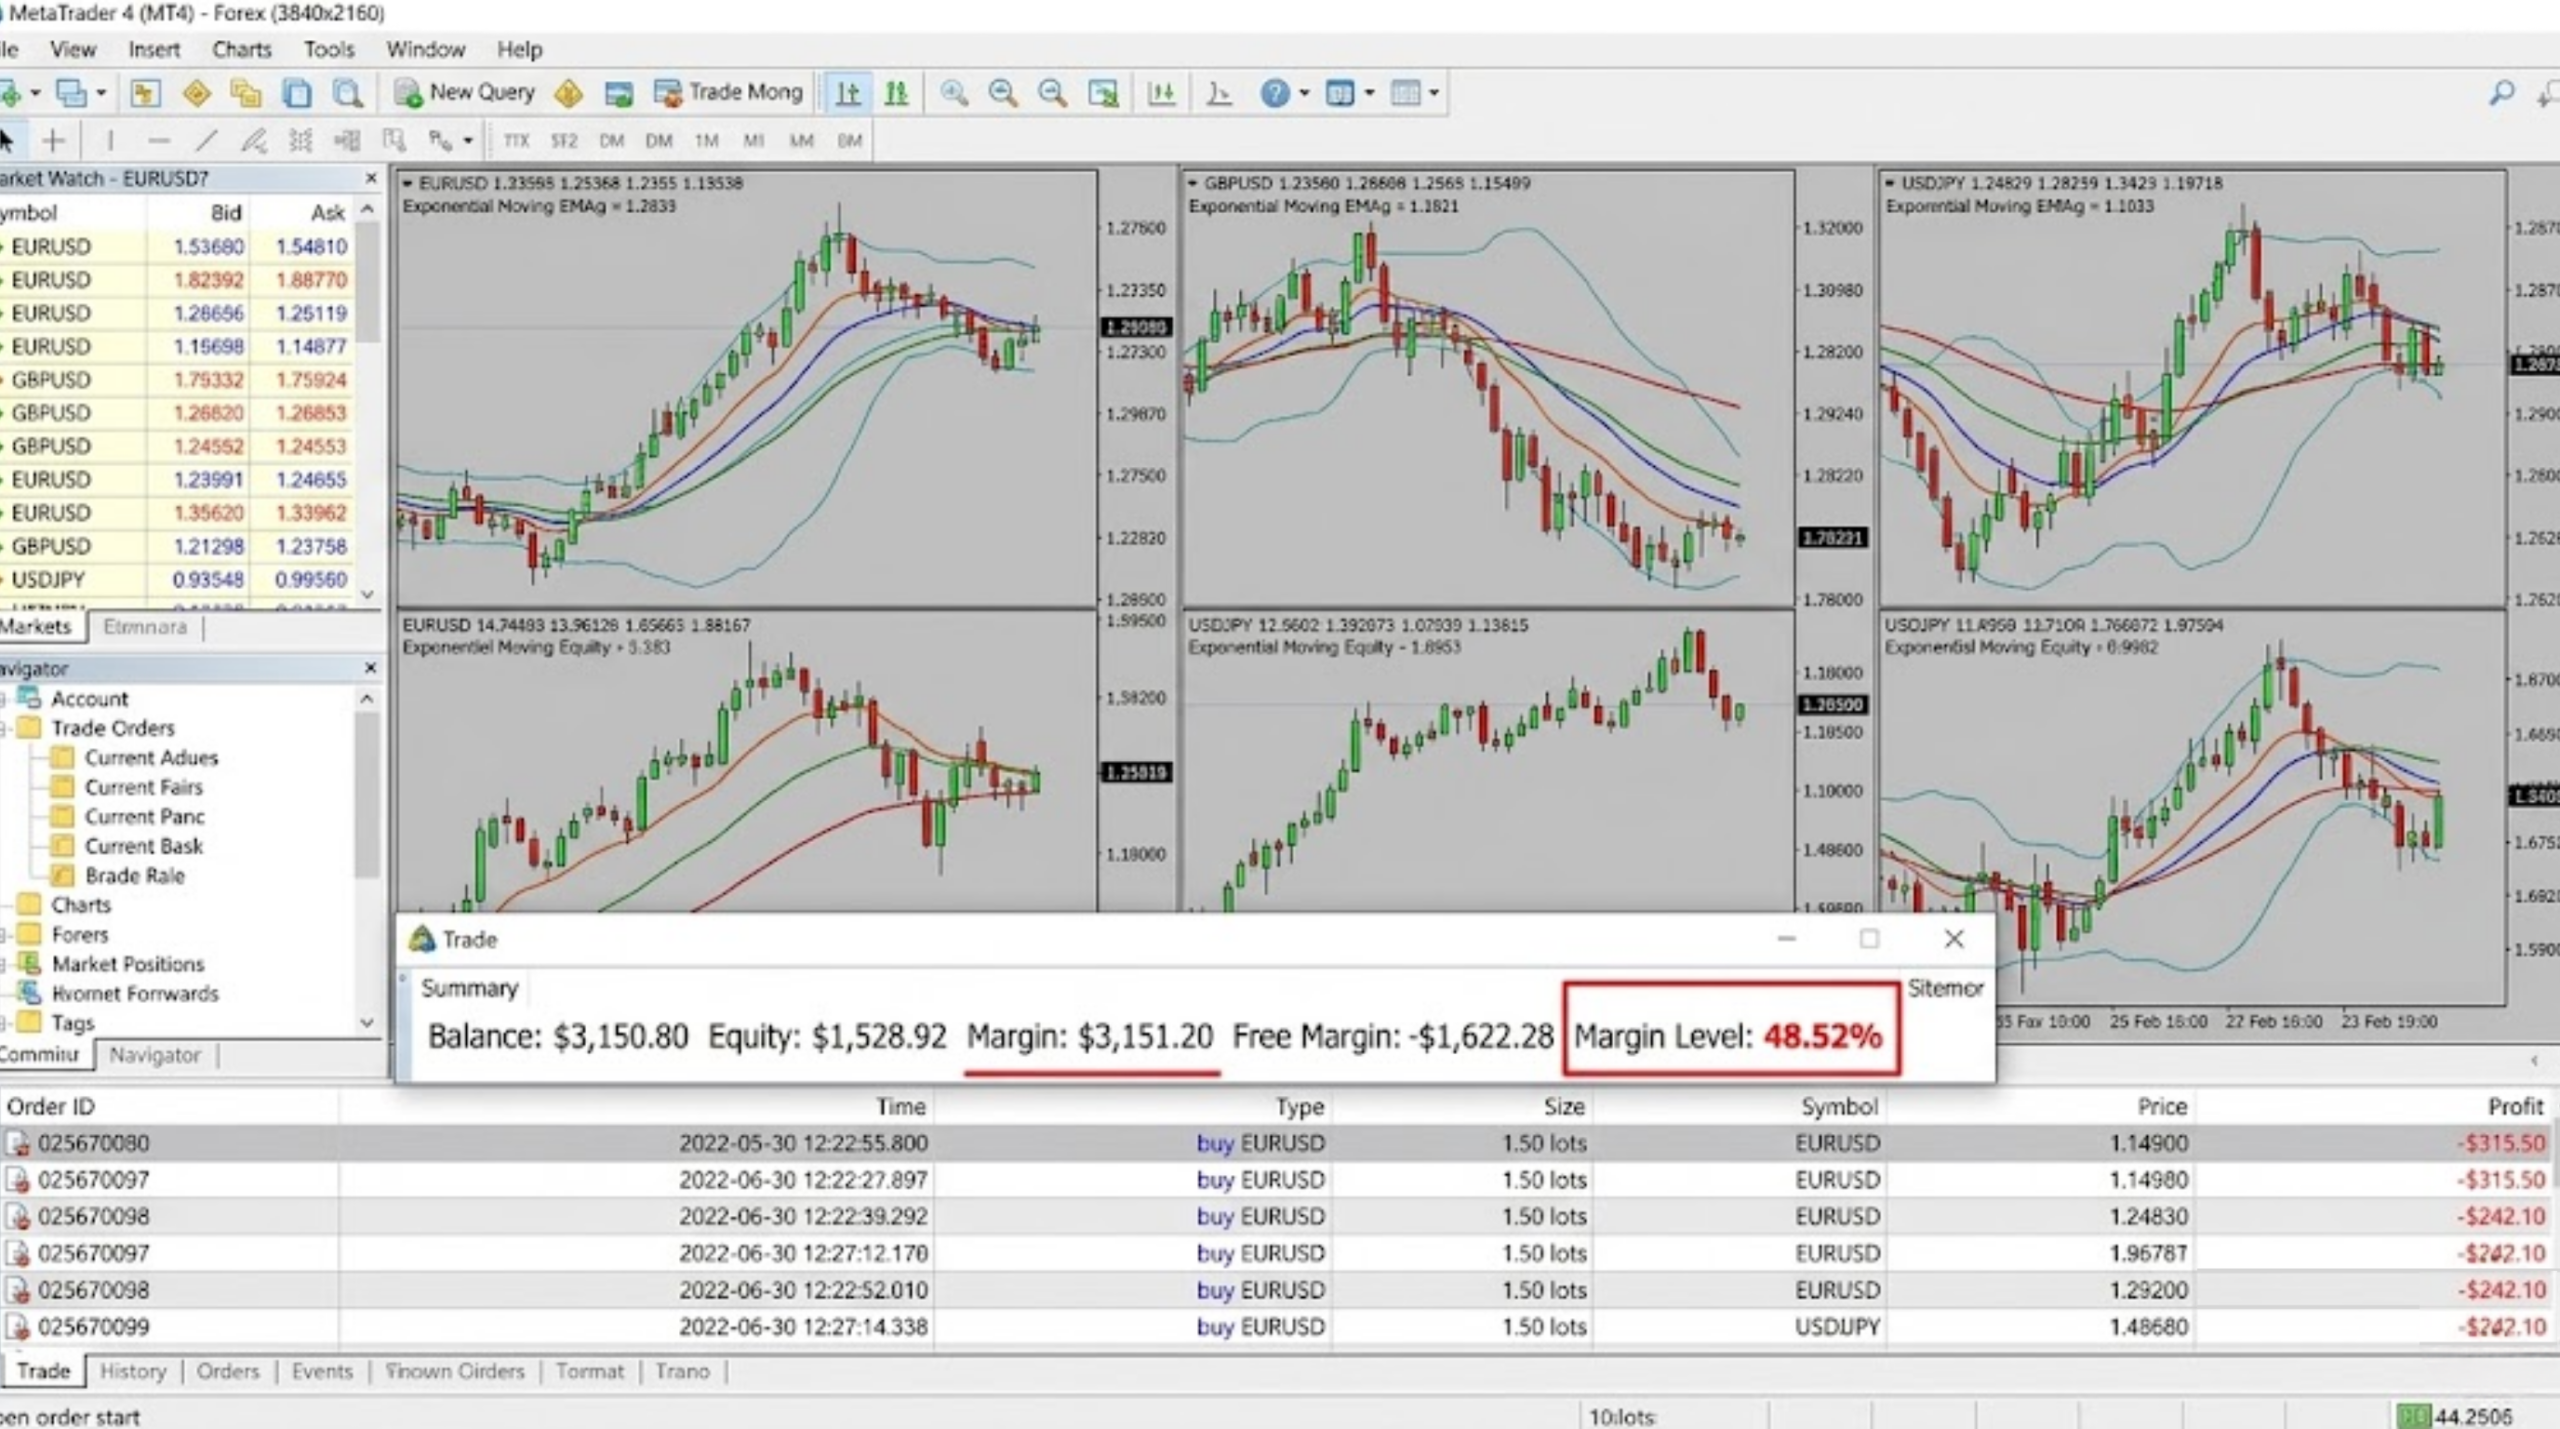Viewport: 2560px width, 1429px height.
Task: Click the Trade Mong button
Action: pos(728,93)
